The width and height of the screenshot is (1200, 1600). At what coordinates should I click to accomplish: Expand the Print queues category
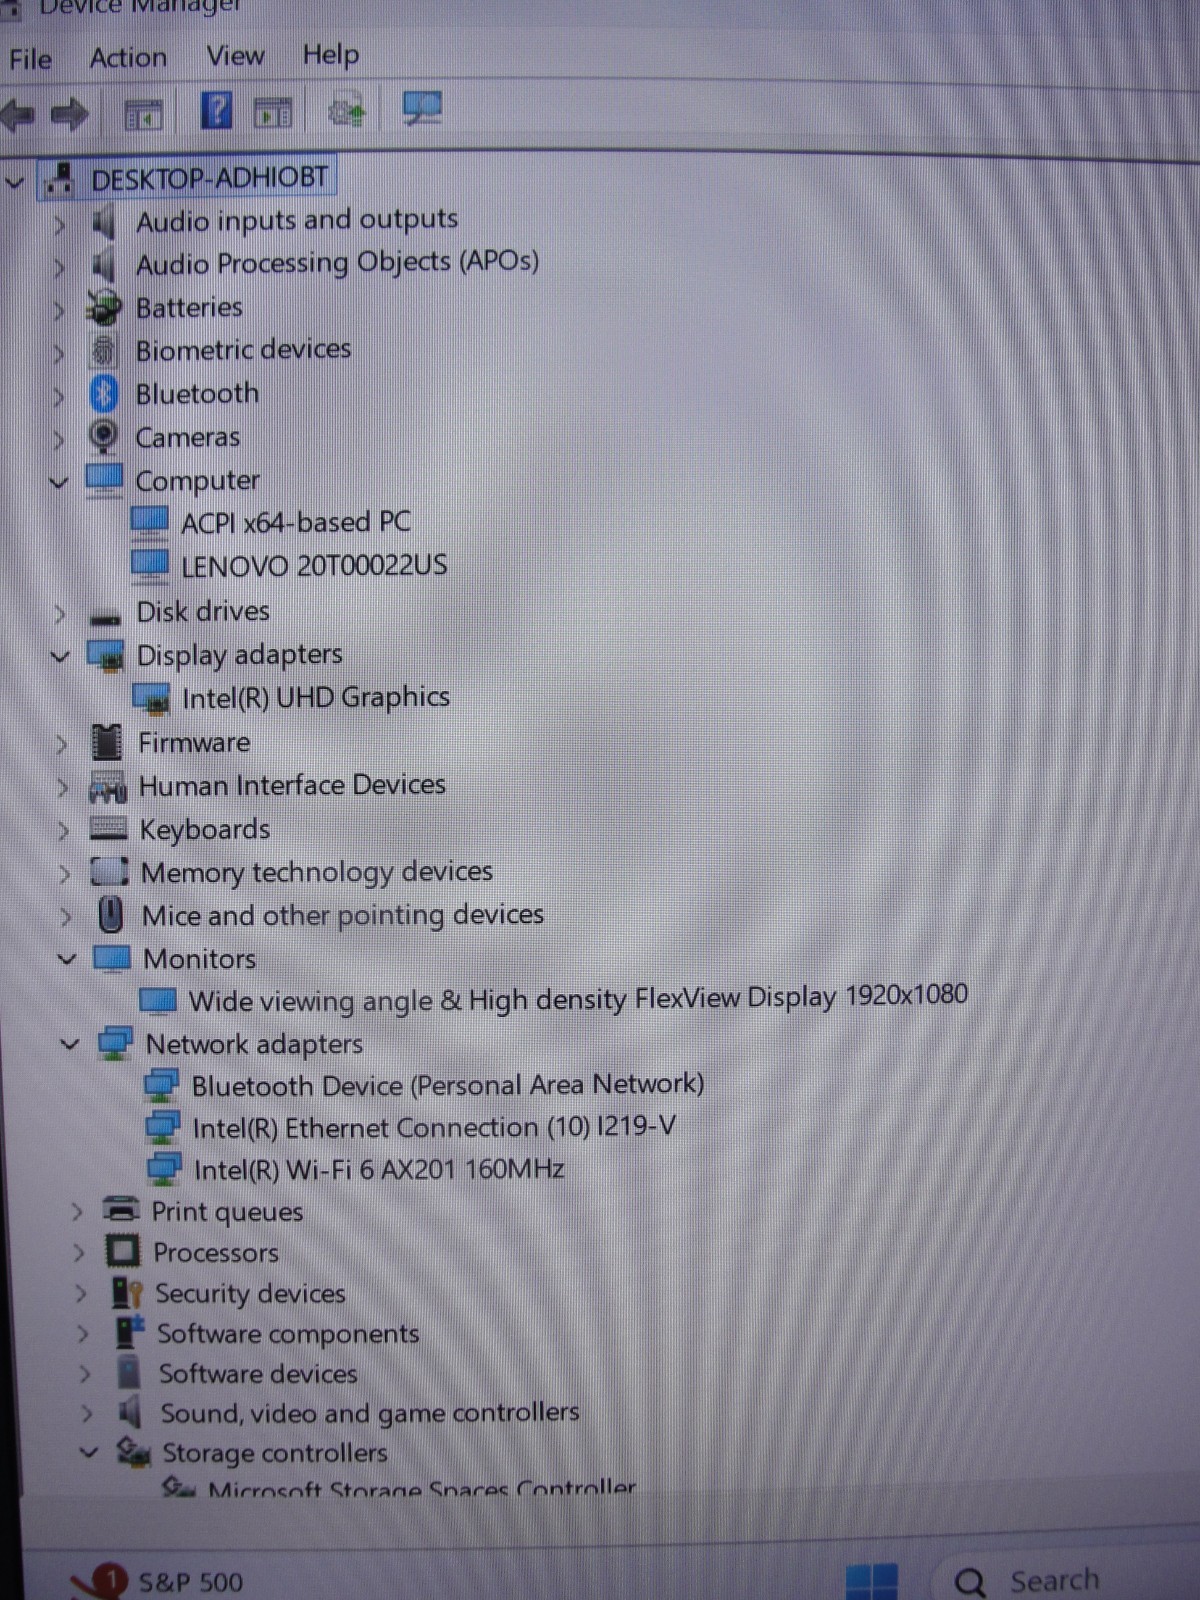pos(77,1212)
